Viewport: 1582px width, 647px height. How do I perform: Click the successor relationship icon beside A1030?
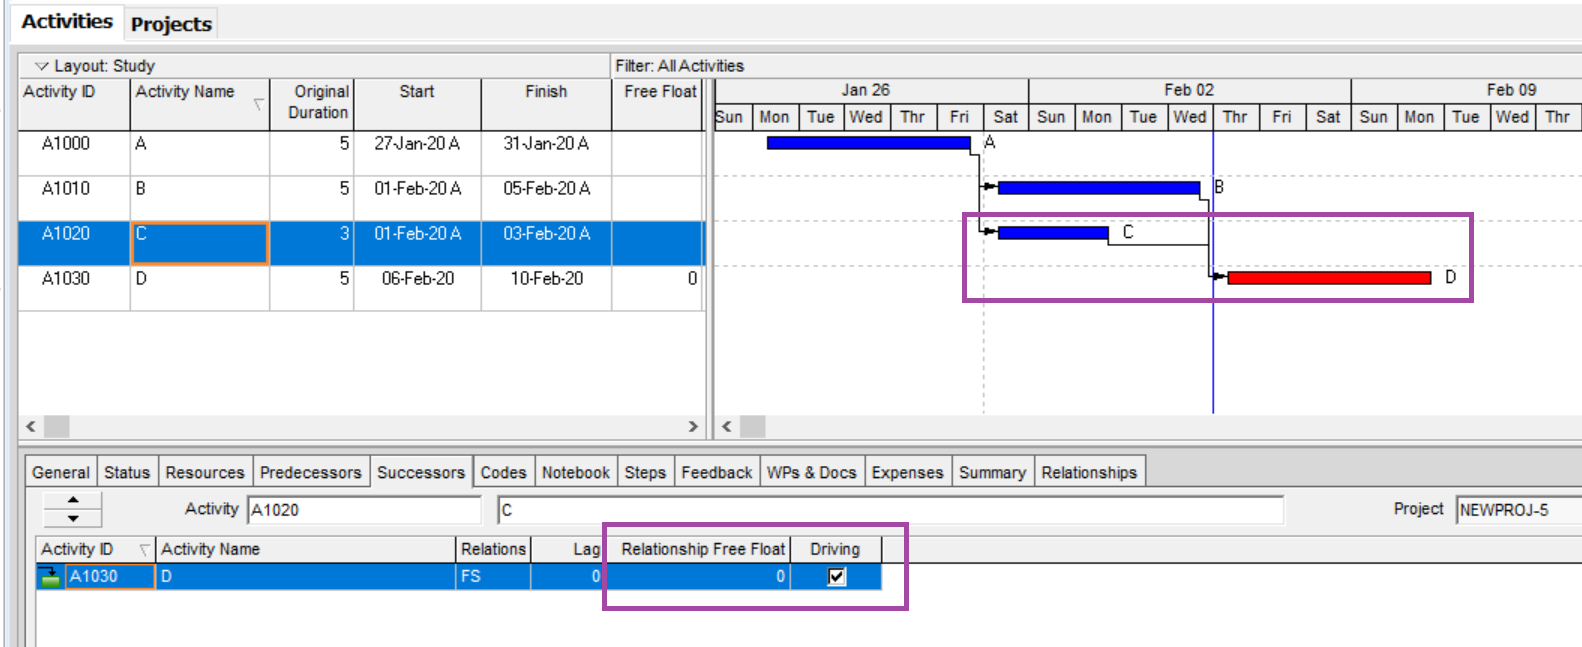pyautogui.click(x=50, y=577)
